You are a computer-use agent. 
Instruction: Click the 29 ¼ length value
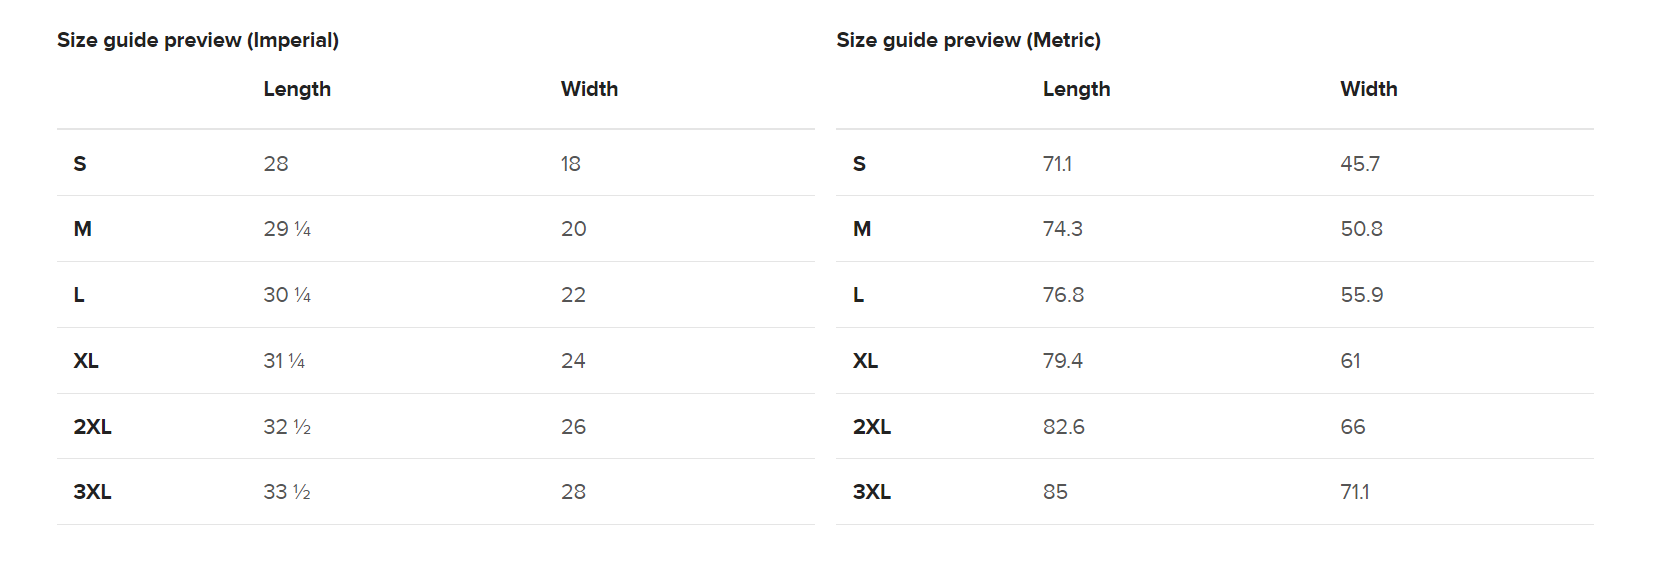(x=287, y=229)
